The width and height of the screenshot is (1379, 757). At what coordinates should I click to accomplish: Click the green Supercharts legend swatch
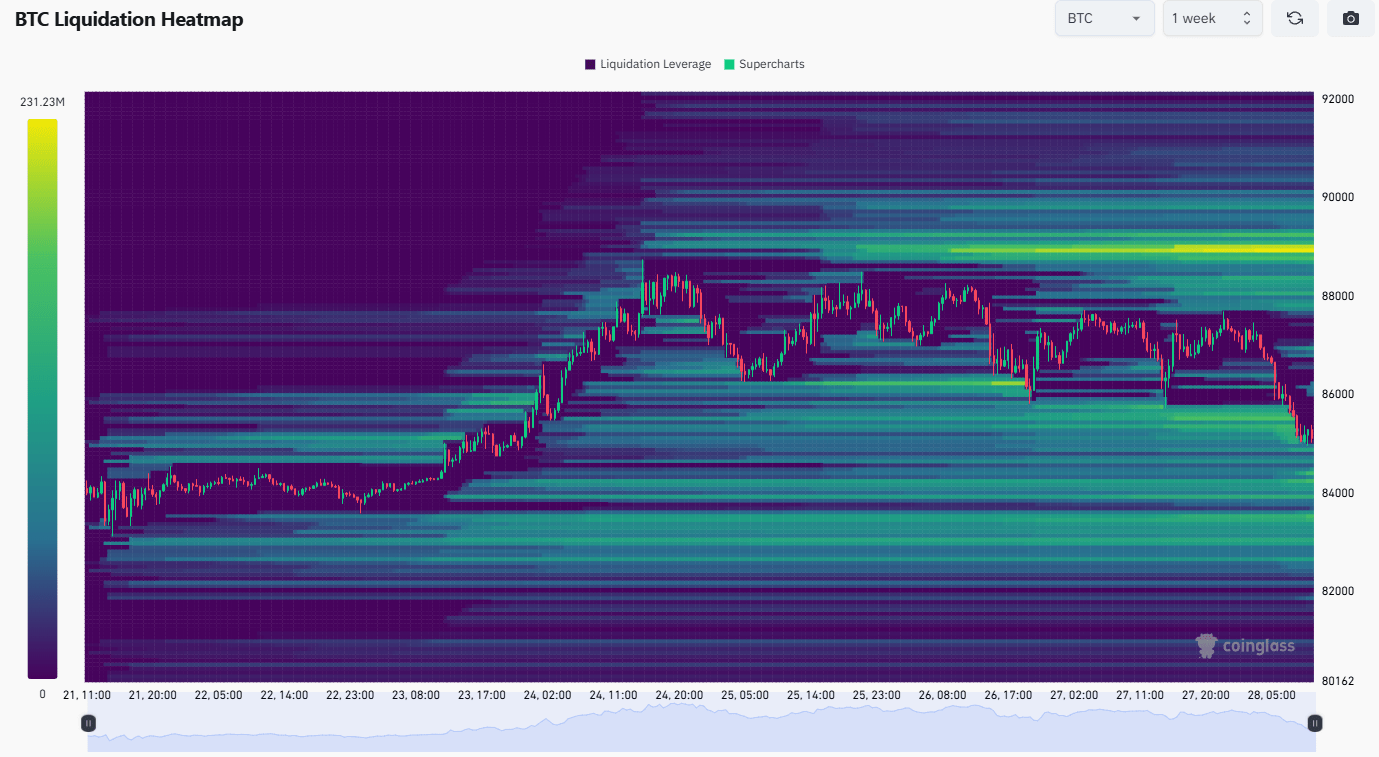pos(729,64)
